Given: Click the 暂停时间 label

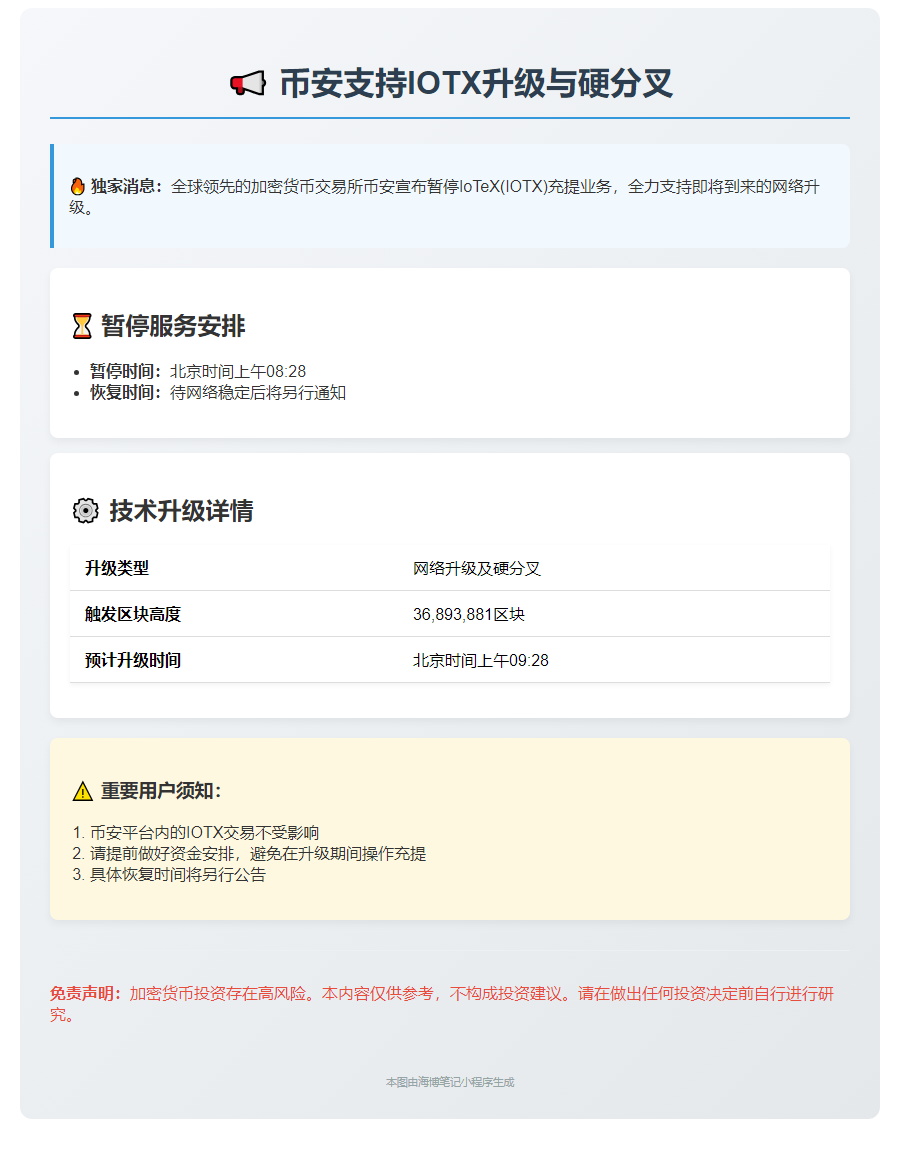Looking at the screenshot, I should coord(125,372).
